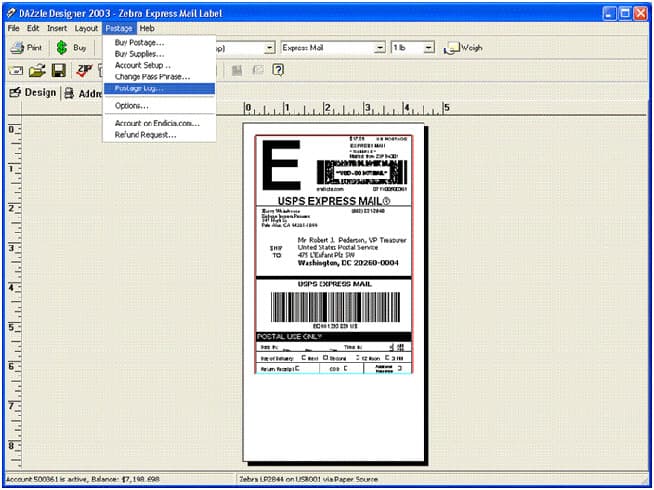654x490 pixels.
Task: Click the Print toolbar icon
Action: point(18,48)
